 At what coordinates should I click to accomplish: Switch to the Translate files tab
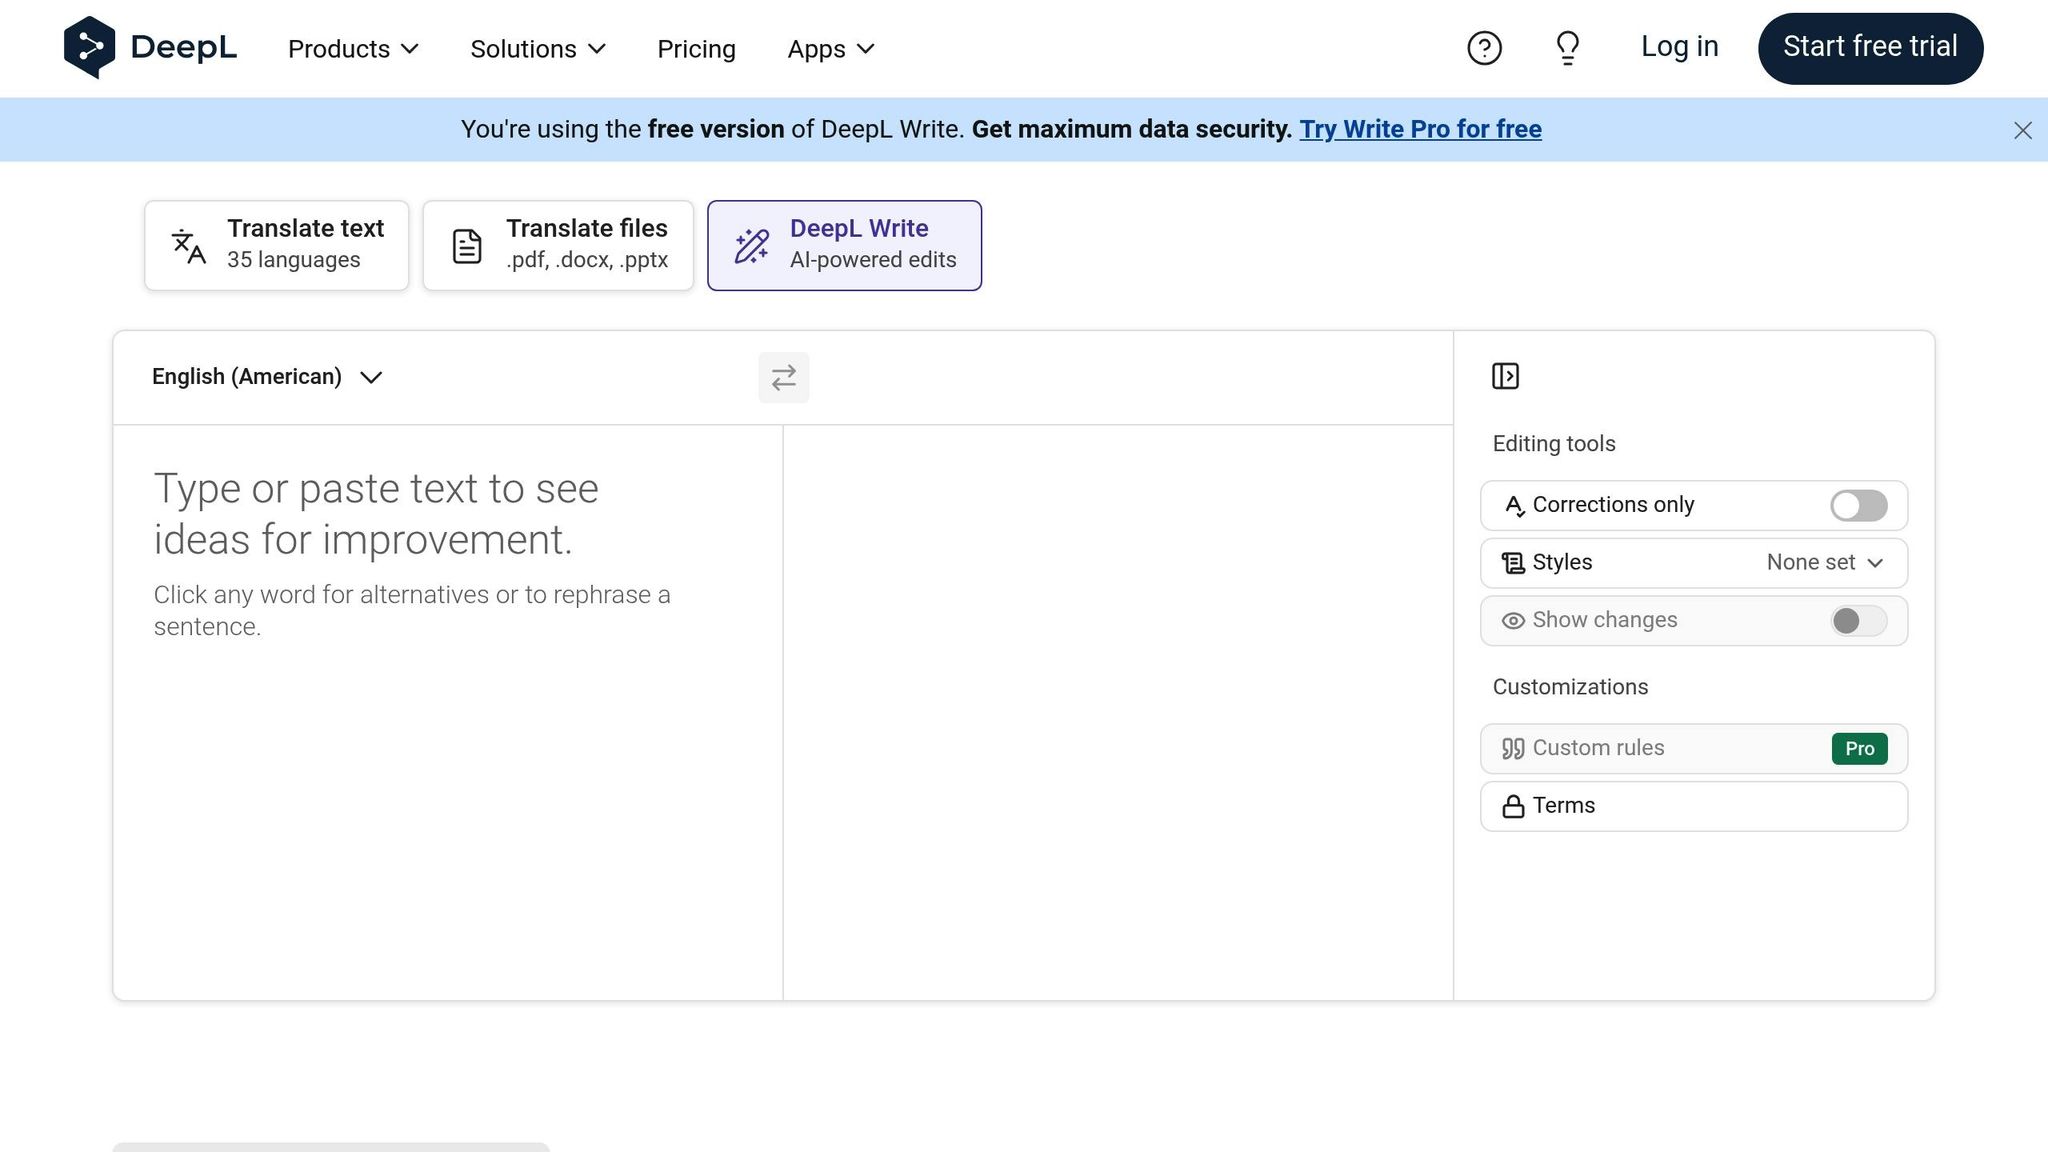(558, 245)
